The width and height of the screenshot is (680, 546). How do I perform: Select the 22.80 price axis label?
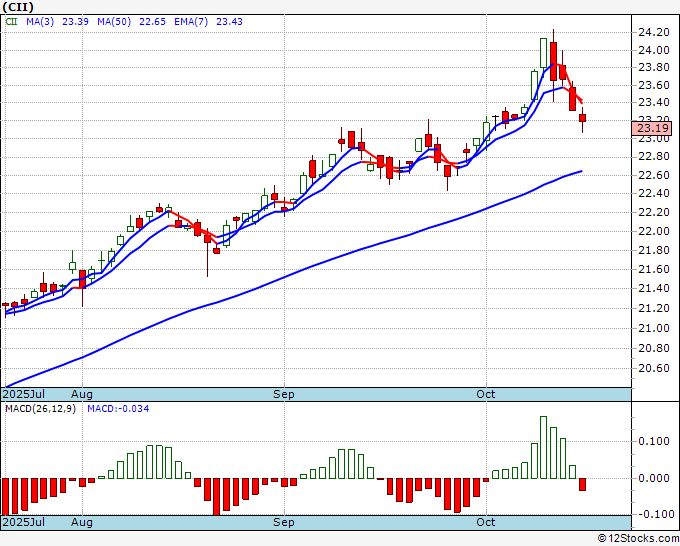point(654,157)
